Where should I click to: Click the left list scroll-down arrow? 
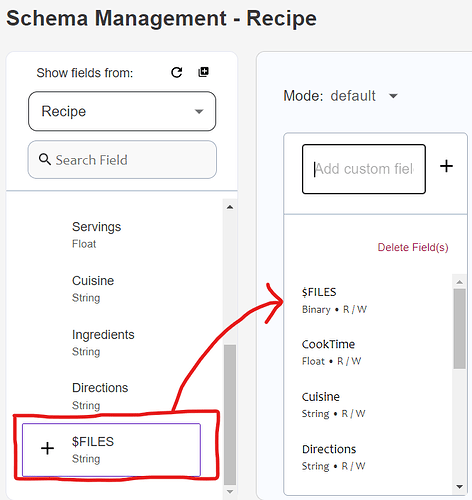[x=230, y=491]
